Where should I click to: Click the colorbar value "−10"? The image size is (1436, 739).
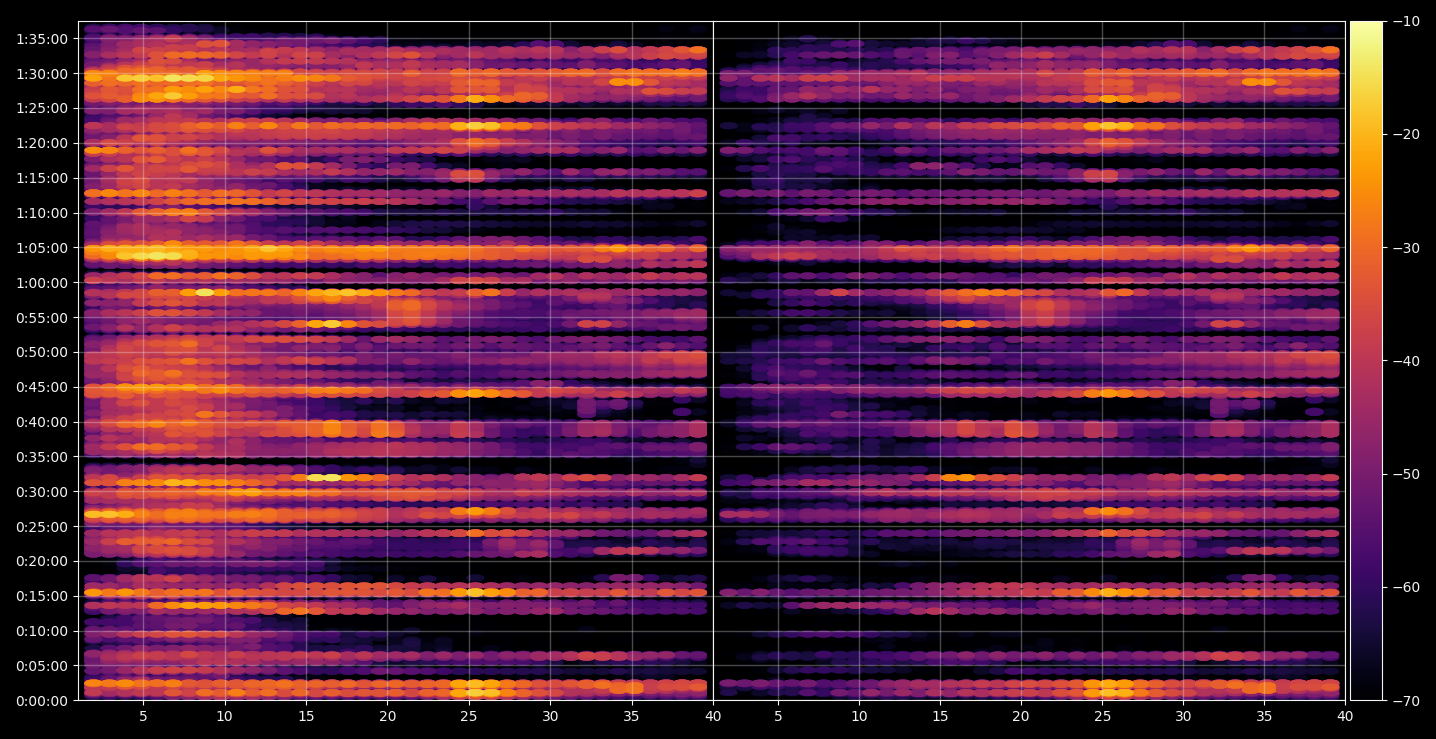click(1405, 21)
